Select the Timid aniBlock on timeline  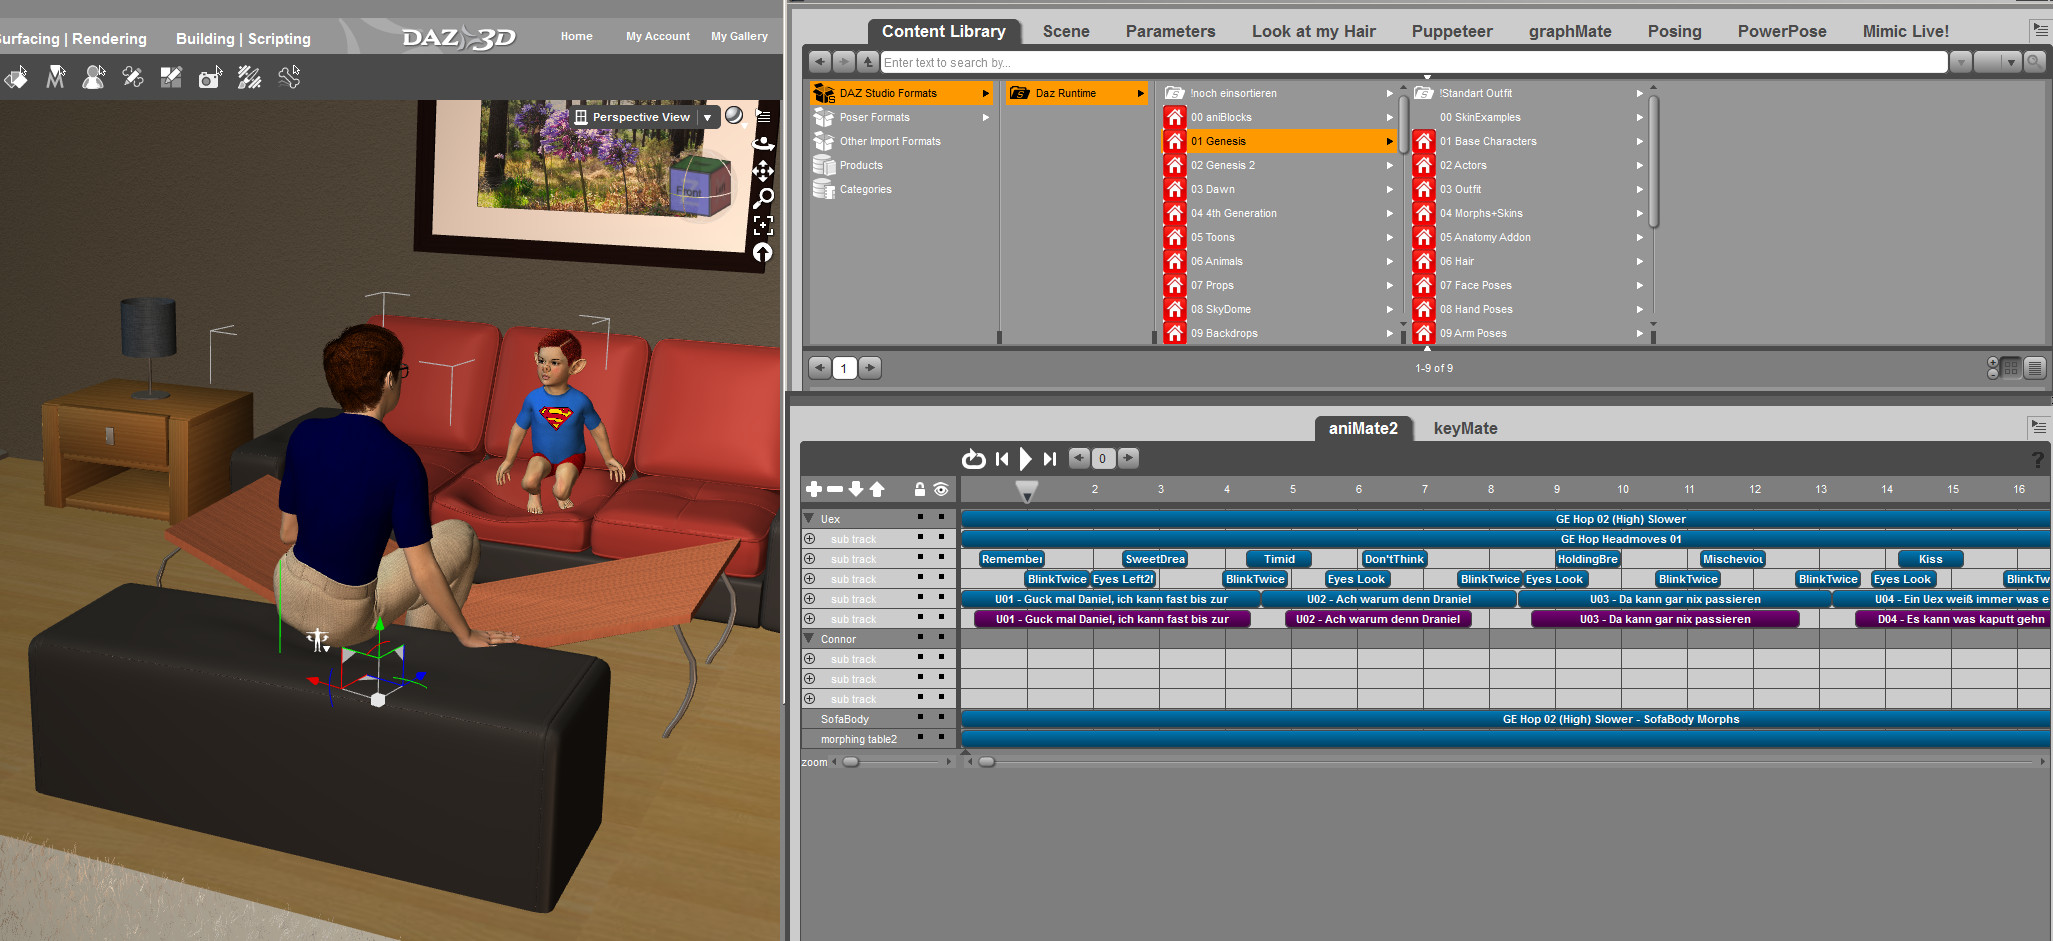1279,559
